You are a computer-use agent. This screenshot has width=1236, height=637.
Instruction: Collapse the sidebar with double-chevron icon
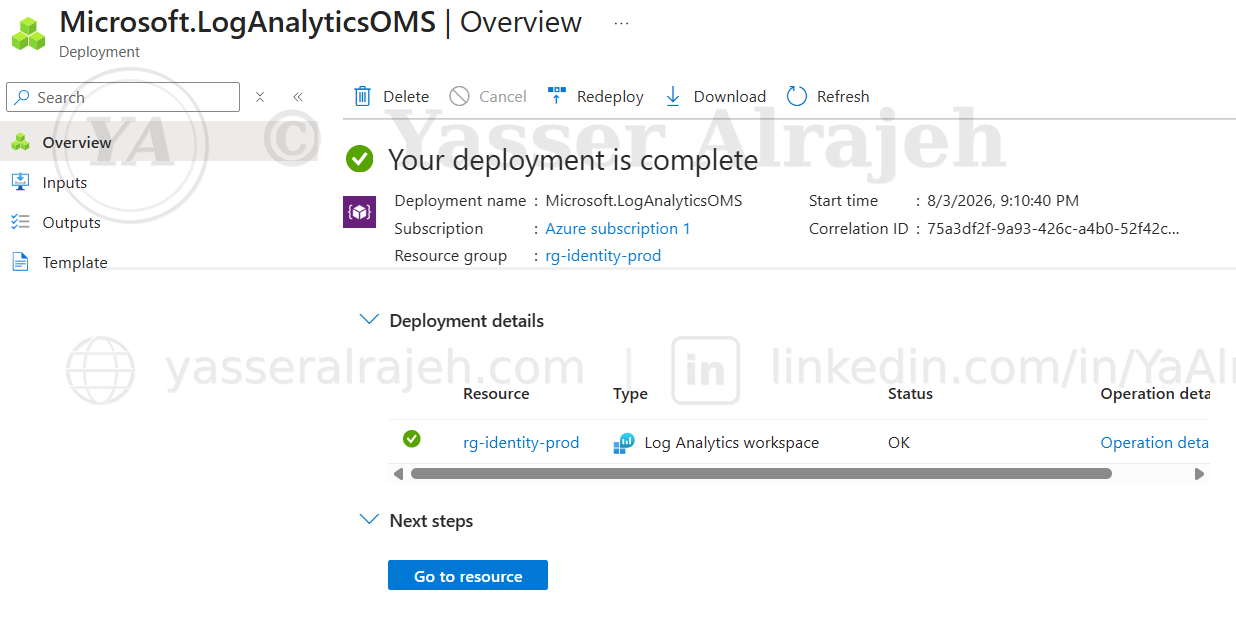(x=298, y=97)
